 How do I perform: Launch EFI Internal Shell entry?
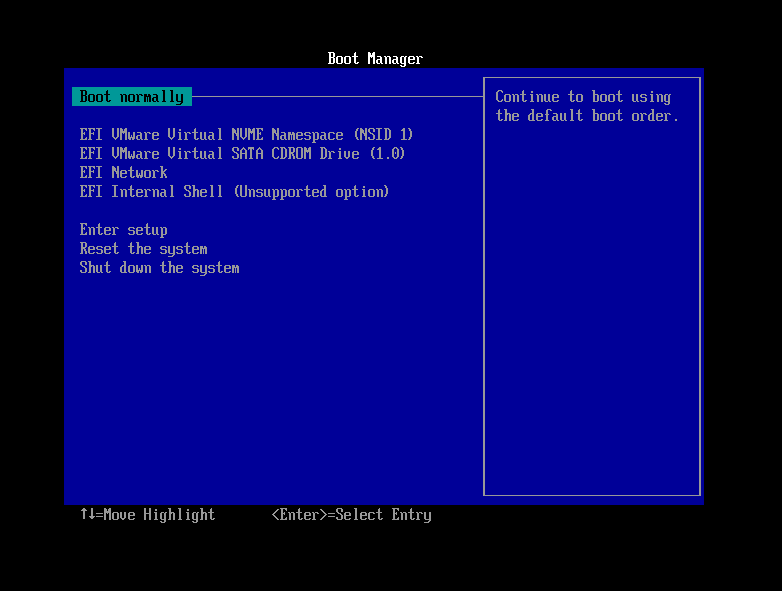(233, 192)
